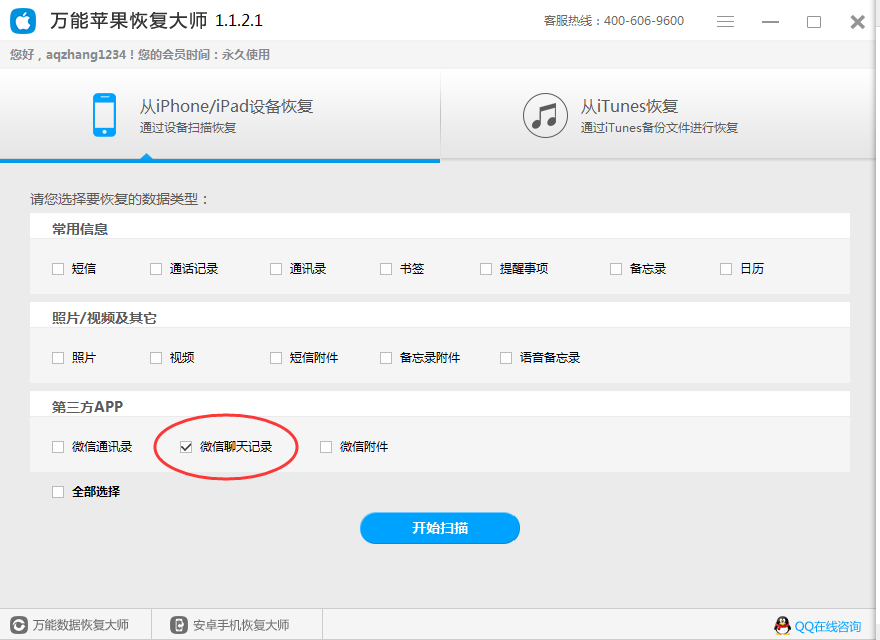Enable the 短信 checkbox
This screenshot has height=640, width=880.
click(x=58, y=269)
